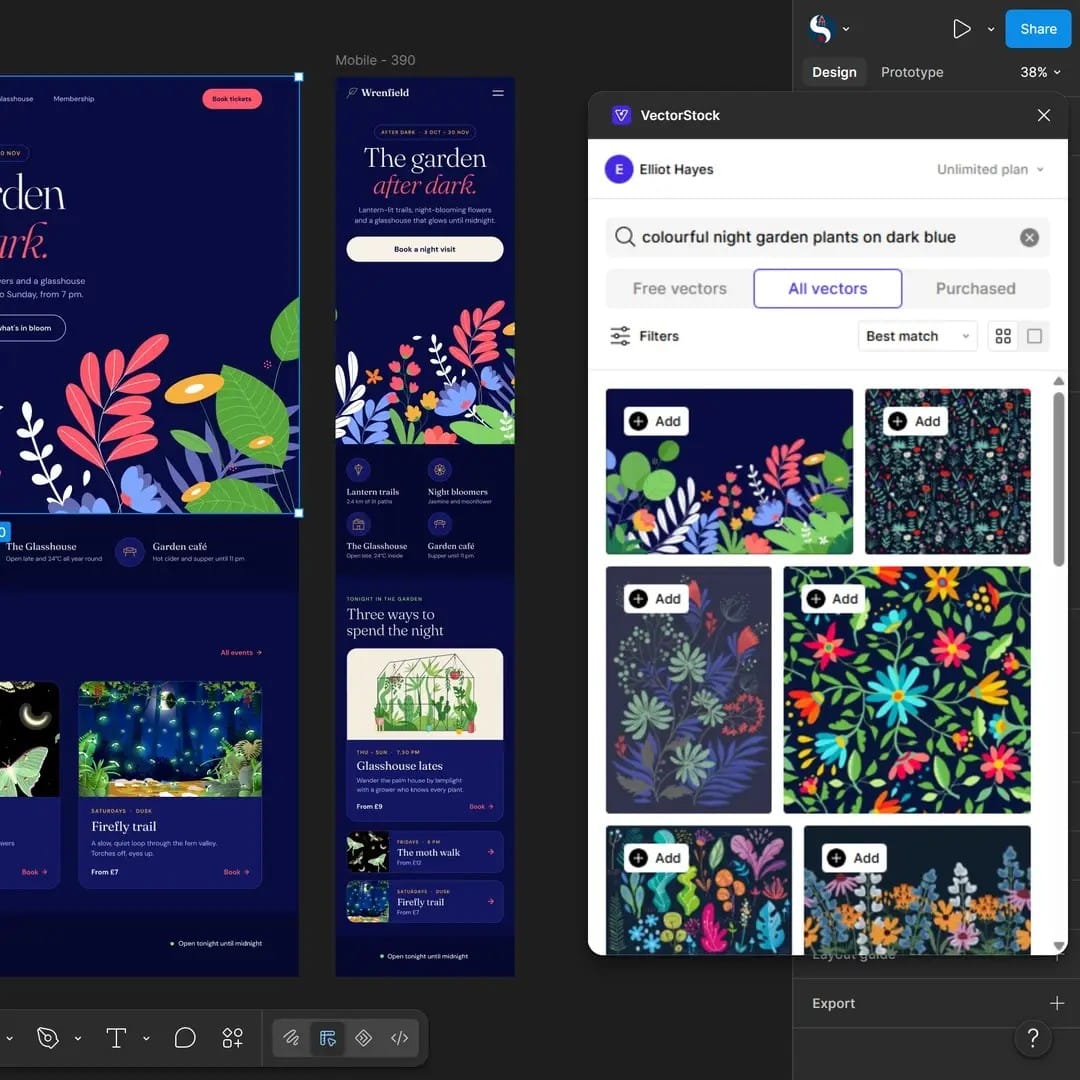This screenshot has width=1080, height=1080.
Task: Open the user avatar menu chevron
Action: (x=846, y=29)
